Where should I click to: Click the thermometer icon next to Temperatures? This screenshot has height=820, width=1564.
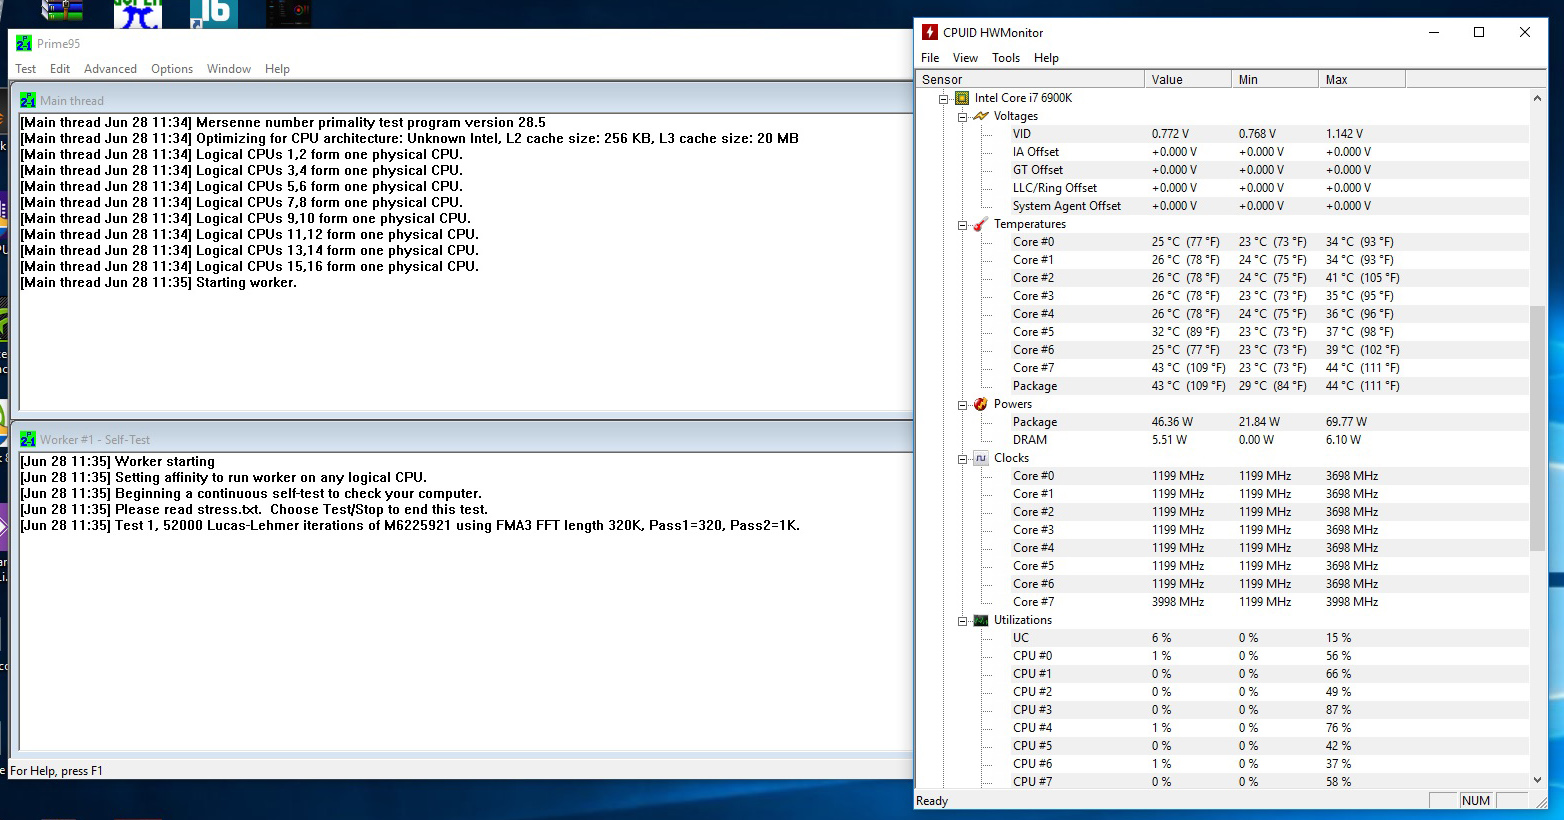(980, 224)
